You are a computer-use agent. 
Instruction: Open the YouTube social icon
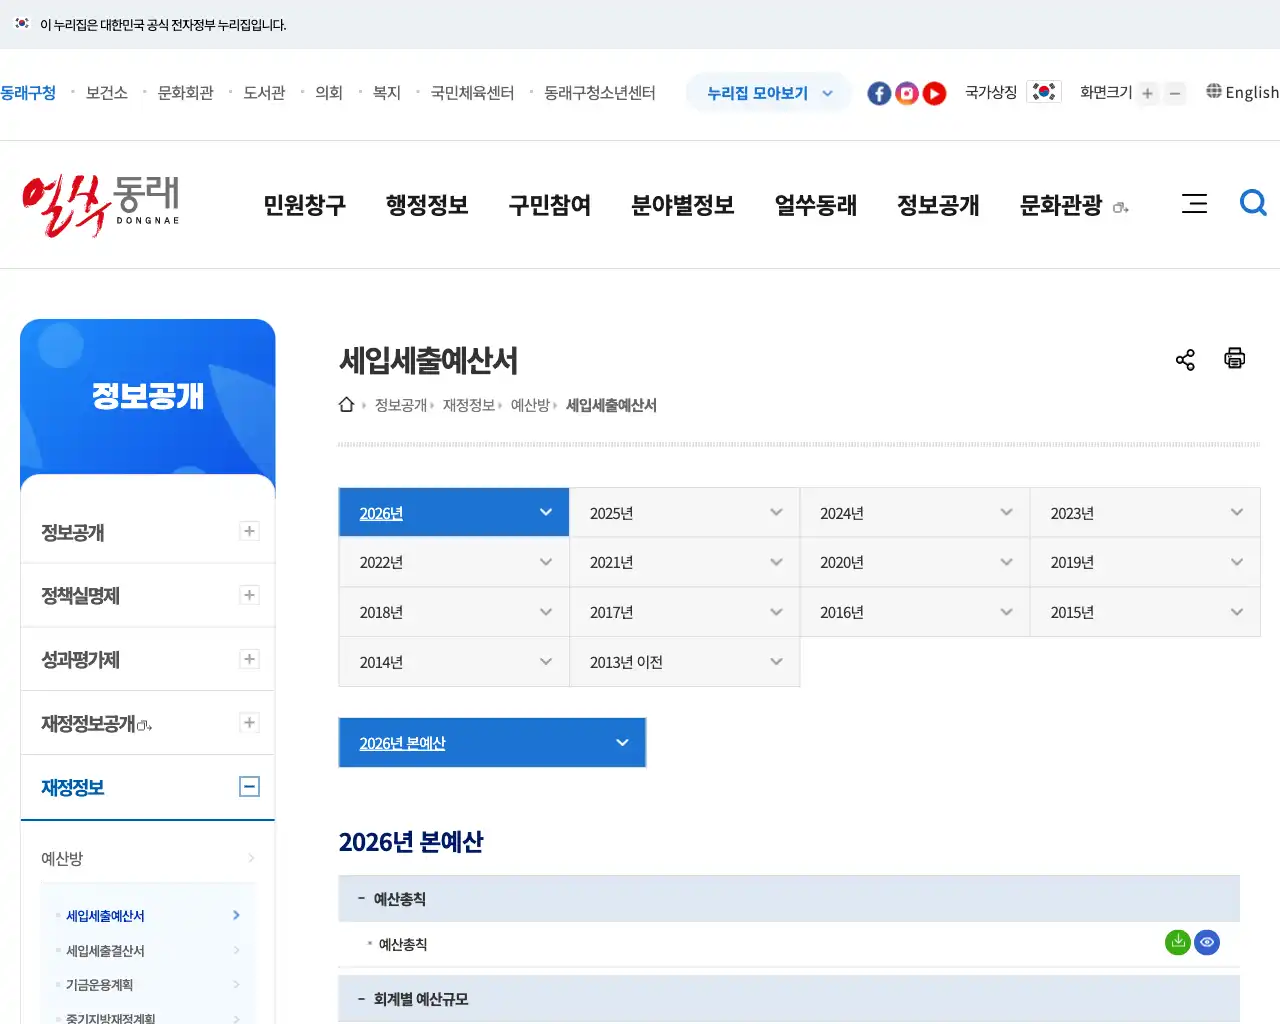934,93
